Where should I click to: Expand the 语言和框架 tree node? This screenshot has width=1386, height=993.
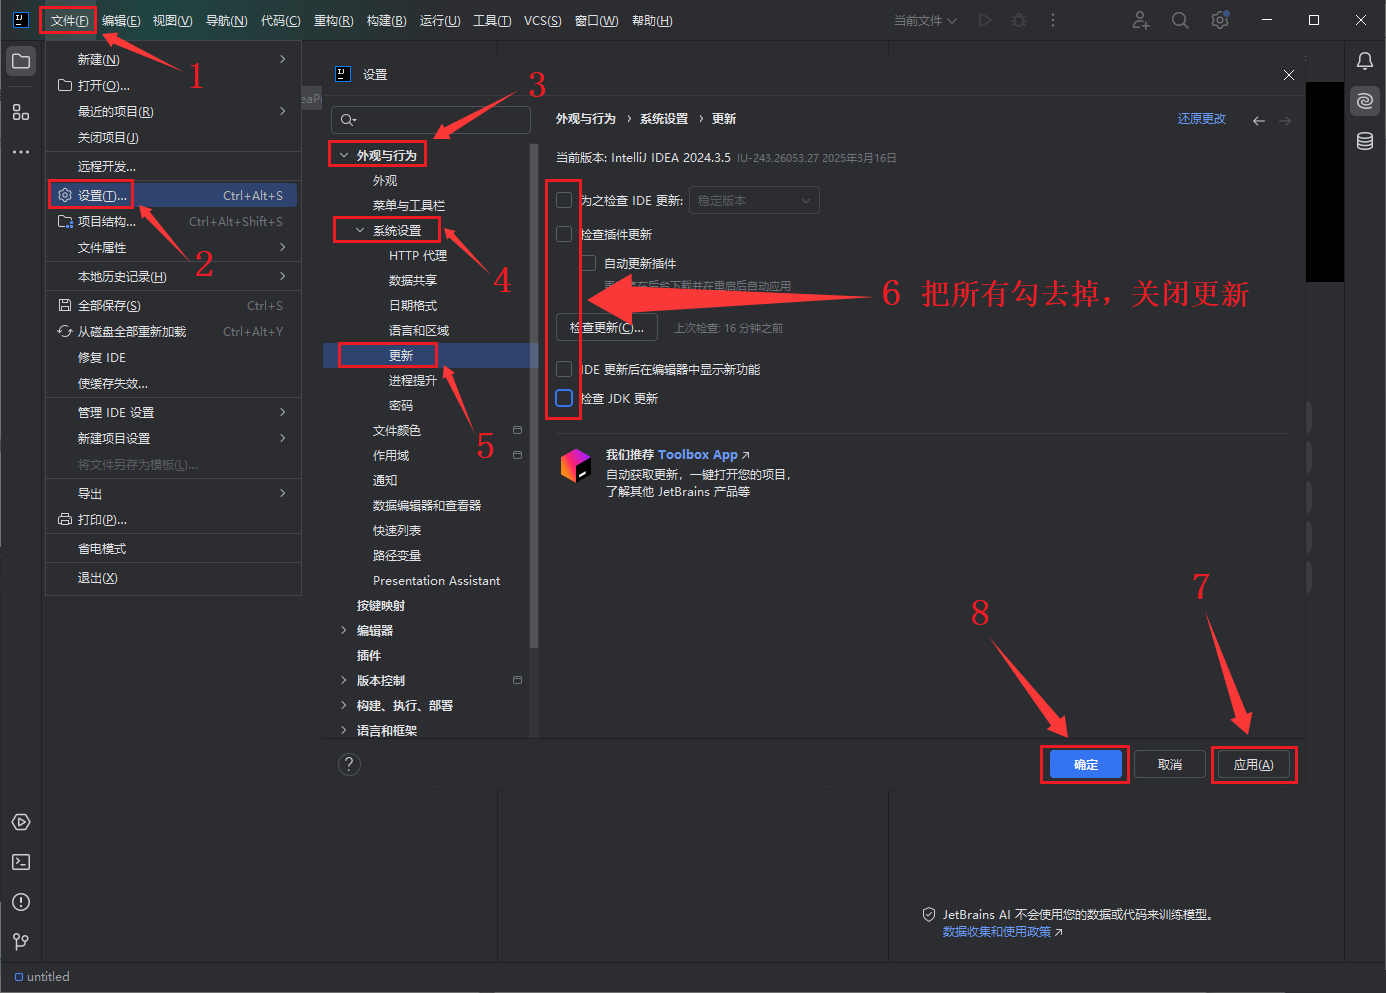(344, 730)
